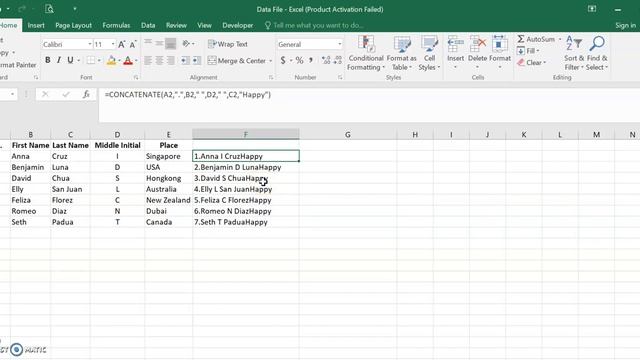Select cell containing 1.Anna I CruzHappy
Viewport: 640px width, 360px height.
[x=246, y=156]
